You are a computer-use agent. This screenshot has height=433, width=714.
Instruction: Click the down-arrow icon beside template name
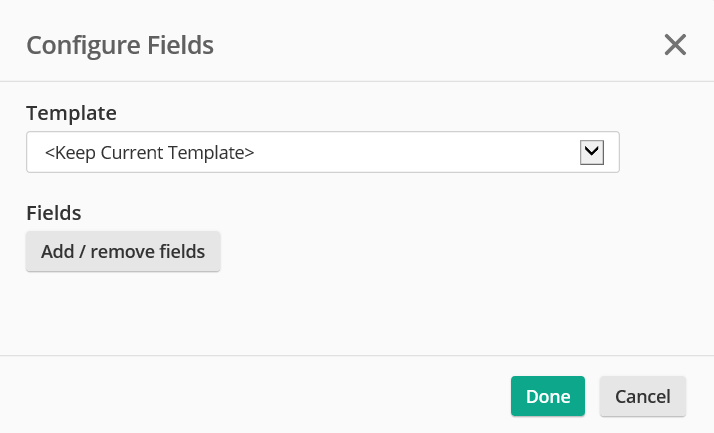click(x=591, y=152)
